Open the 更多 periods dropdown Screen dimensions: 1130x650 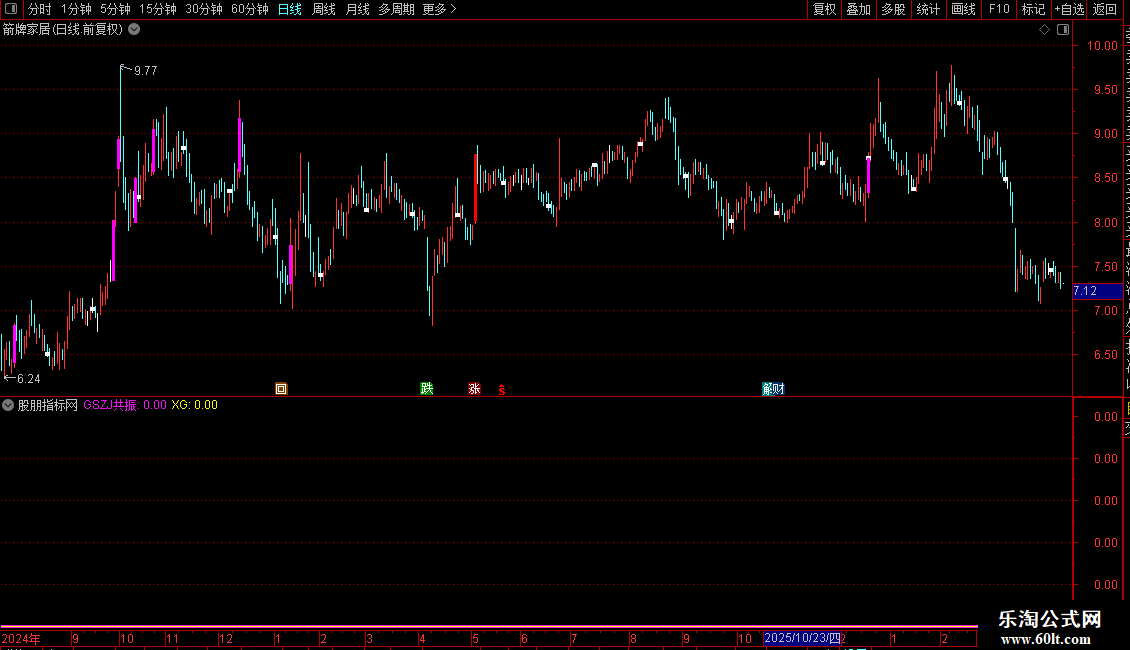pos(439,9)
